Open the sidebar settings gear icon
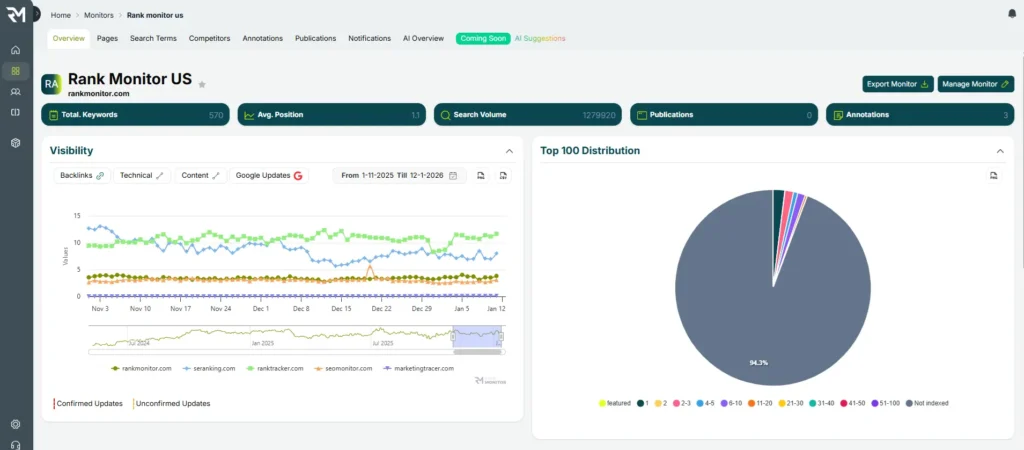This screenshot has height=450, width=1024. [x=15, y=425]
